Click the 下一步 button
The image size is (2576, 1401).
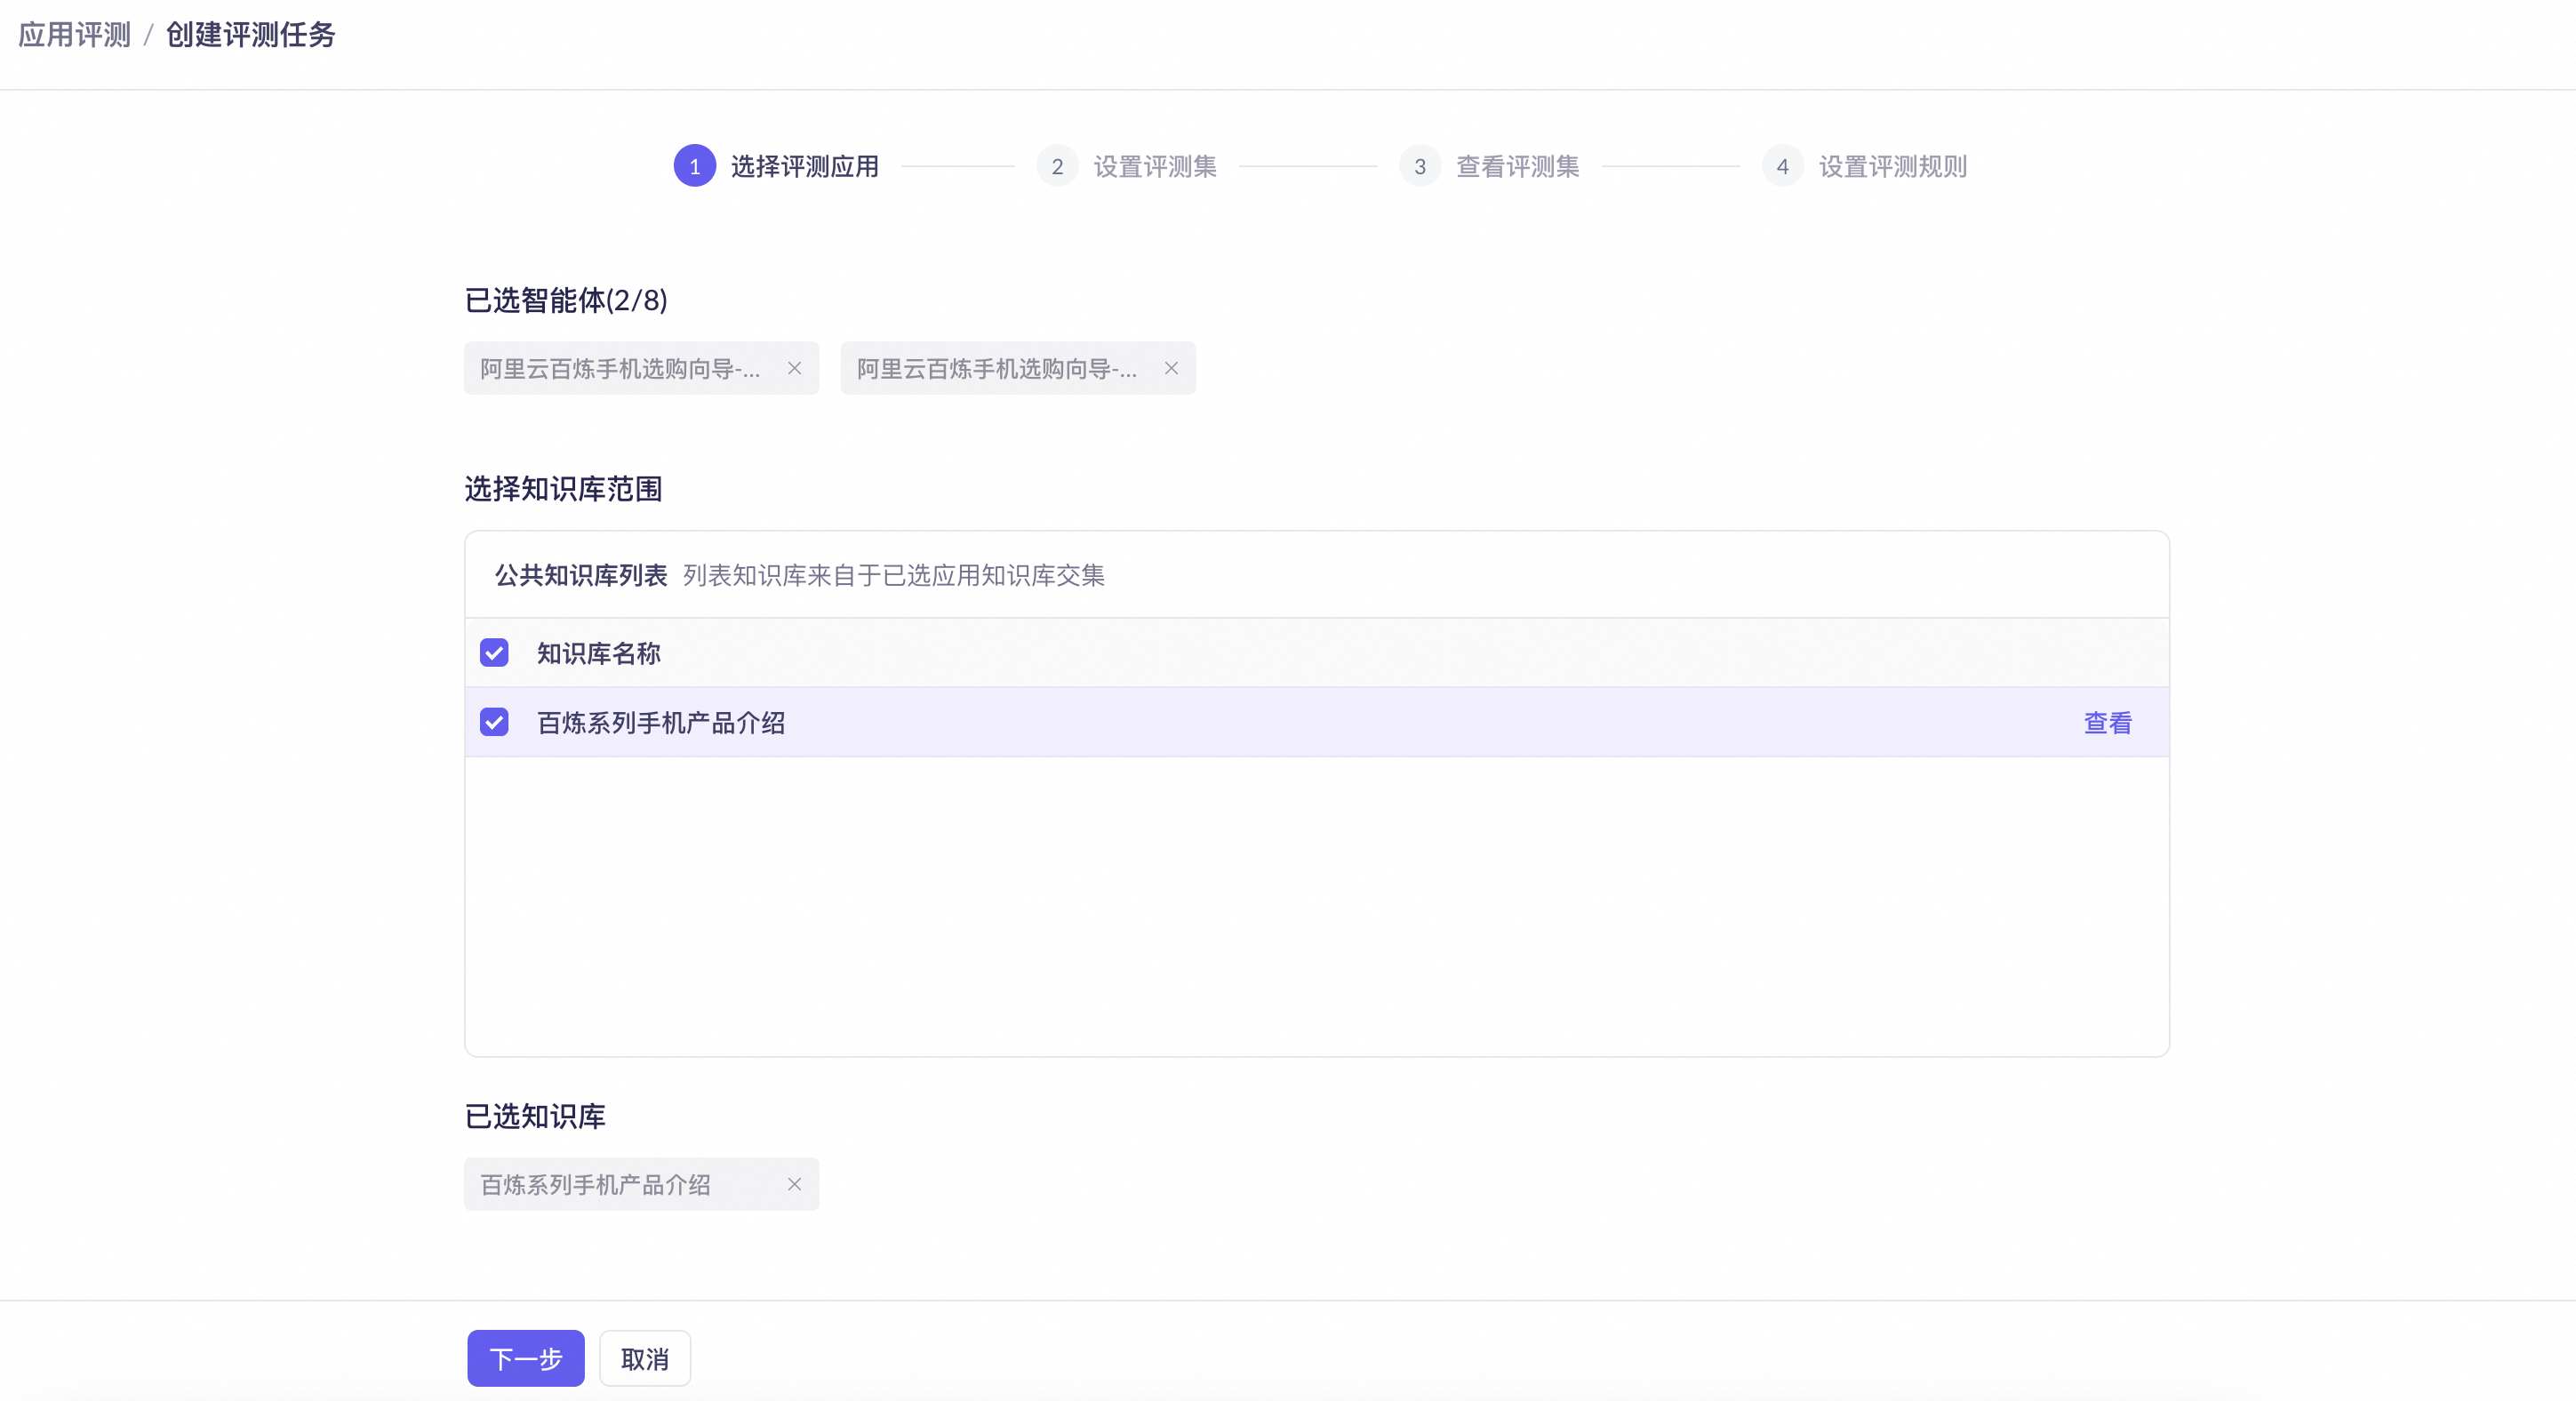click(525, 1358)
